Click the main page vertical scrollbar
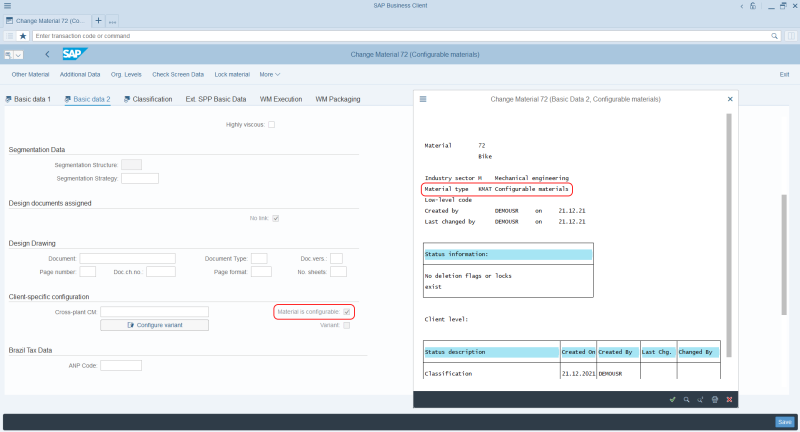This screenshot has width=800, height=432. (x=784, y=255)
